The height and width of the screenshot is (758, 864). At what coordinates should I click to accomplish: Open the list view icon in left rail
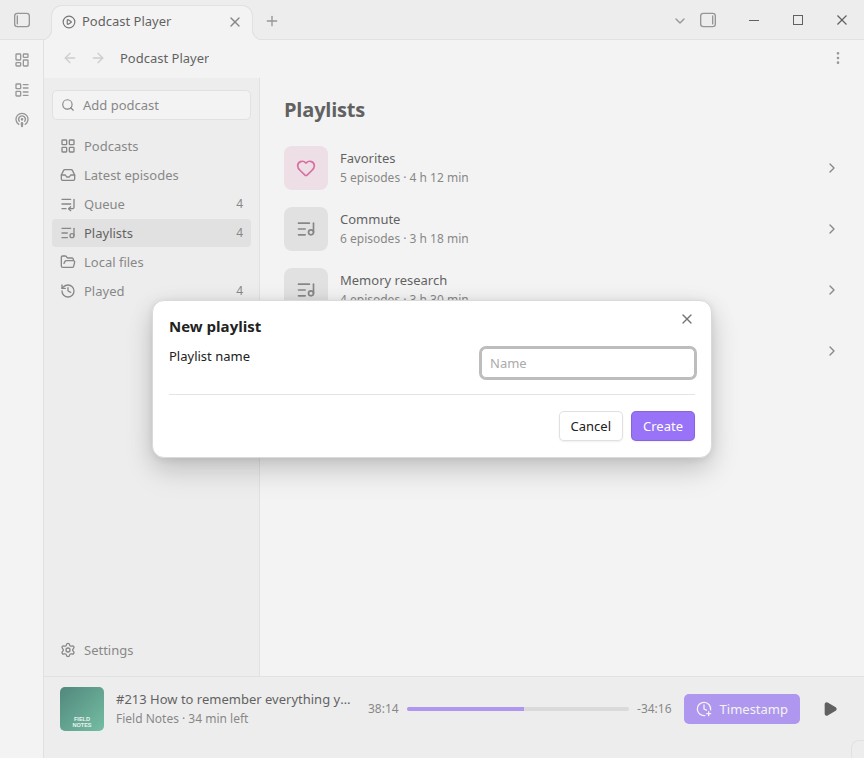[x=21, y=90]
